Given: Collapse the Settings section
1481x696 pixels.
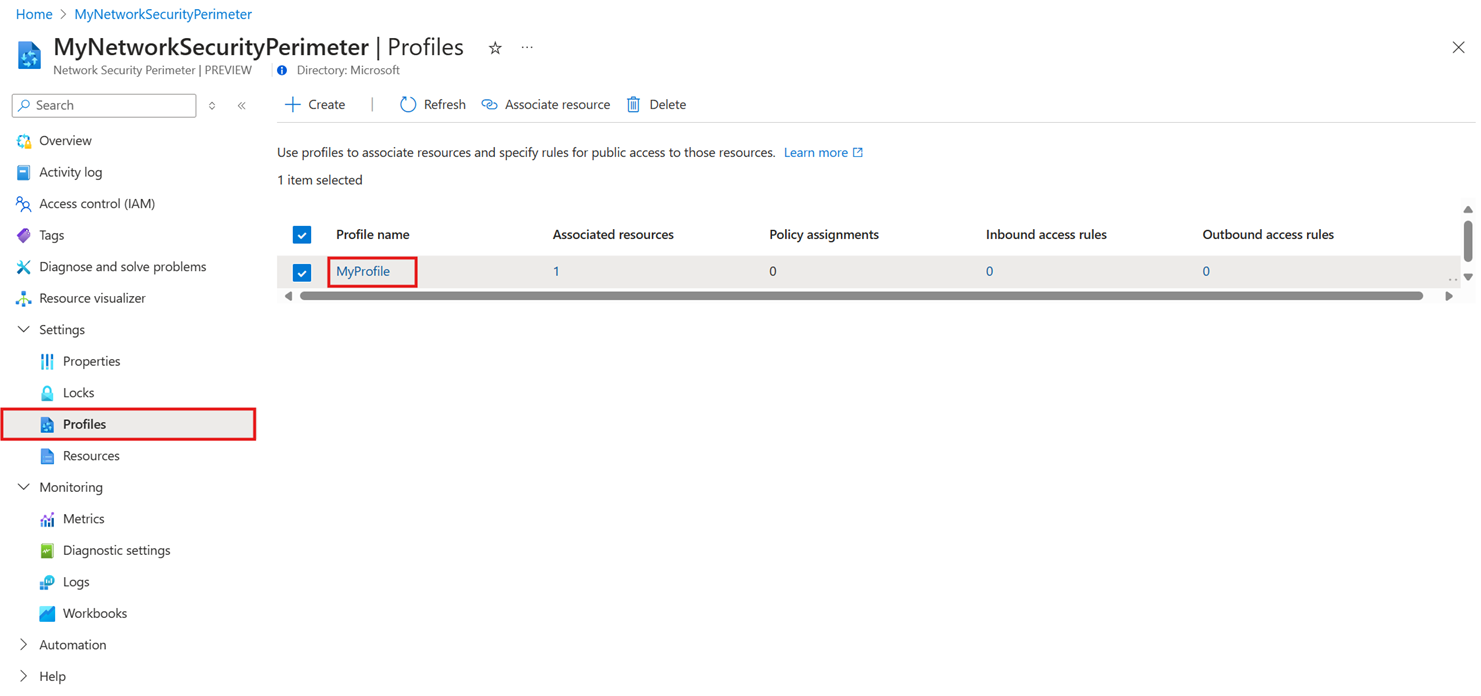Looking at the screenshot, I should (24, 330).
